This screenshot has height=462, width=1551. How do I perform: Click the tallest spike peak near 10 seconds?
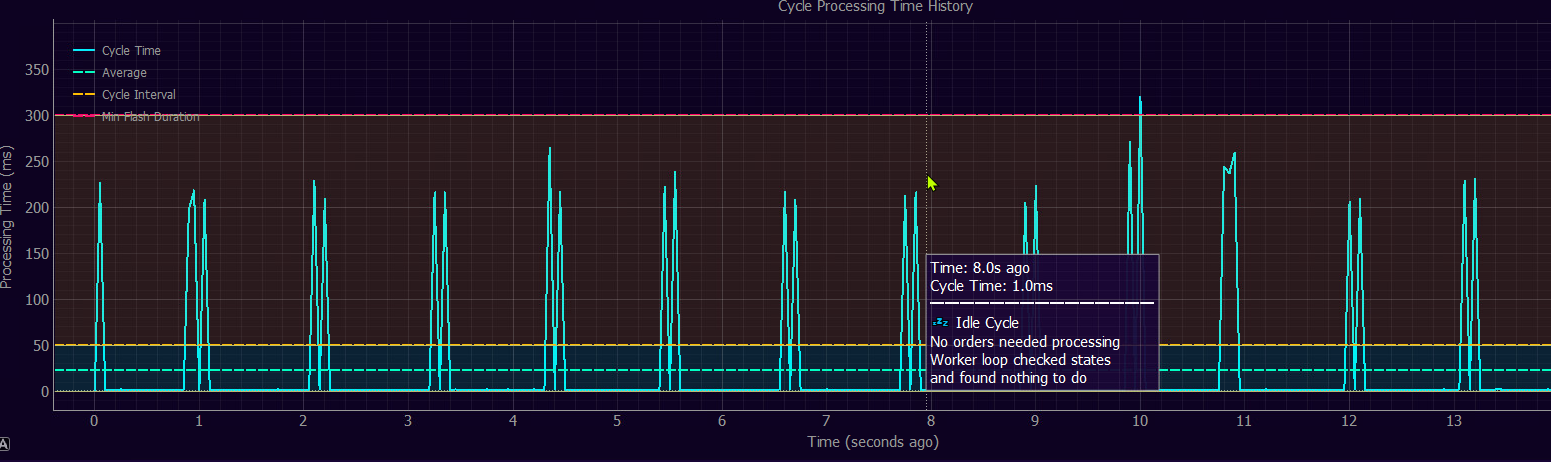click(x=1139, y=98)
